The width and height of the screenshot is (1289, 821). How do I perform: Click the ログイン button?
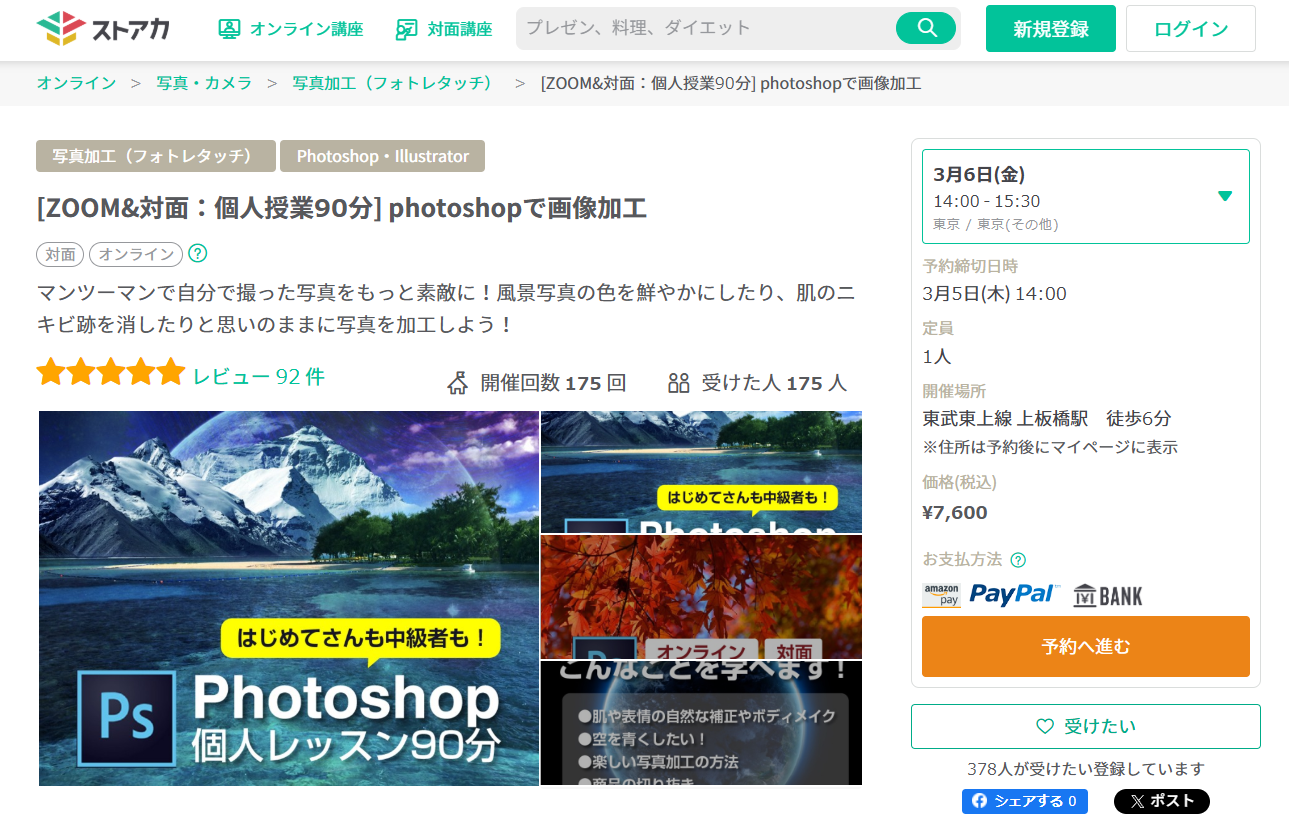pyautogui.click(x=1190, y=29)
